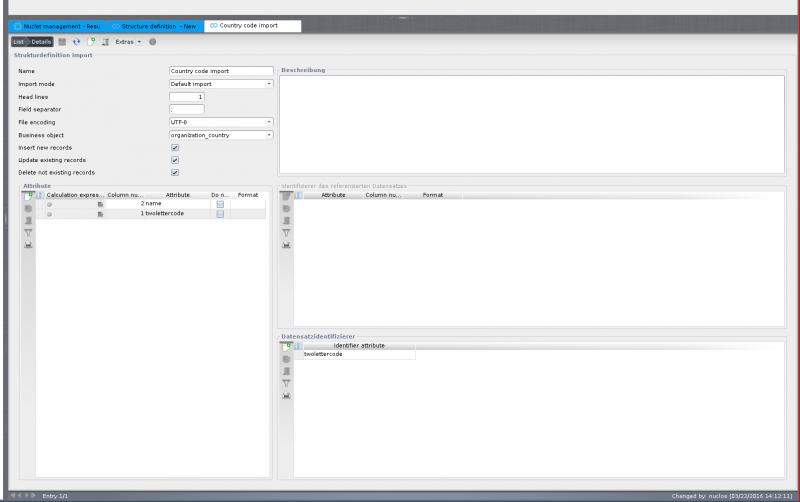This screenshot has height=502, width=800.
Task: Click the Name input field
Action: pyautogui.click(x=221, y=72)
